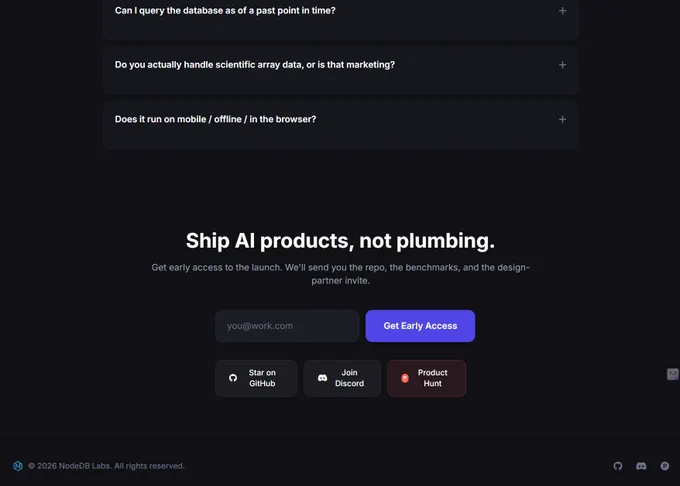Click the Get Early Access button

pos(420,326)
